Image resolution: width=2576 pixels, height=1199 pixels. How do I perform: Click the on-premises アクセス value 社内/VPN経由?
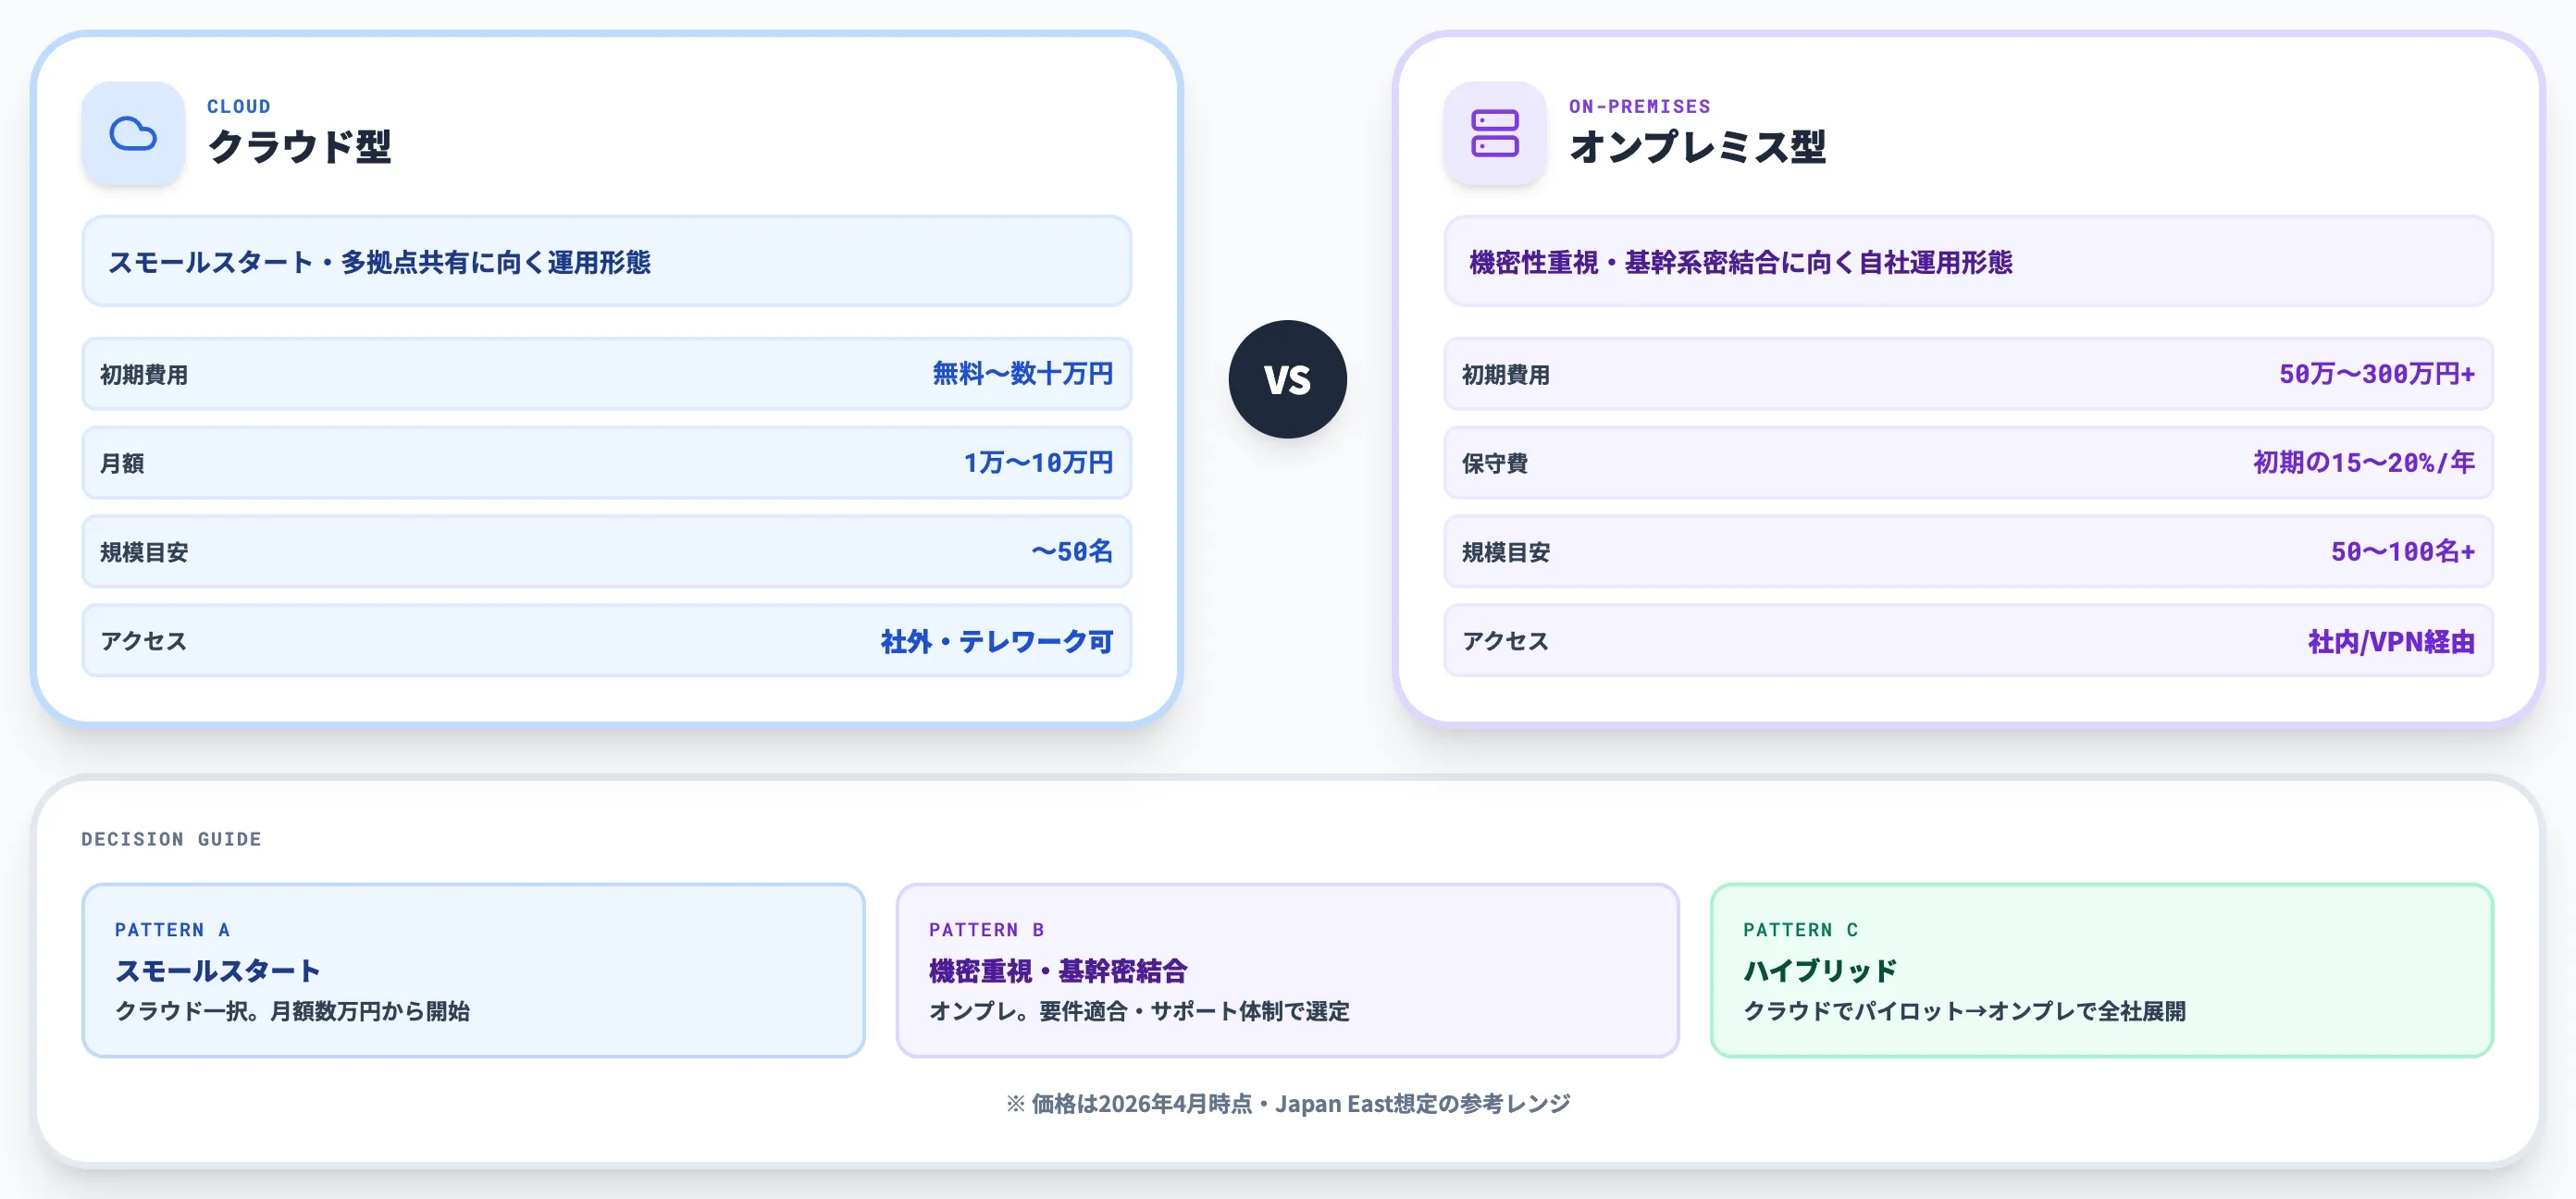pyautogui.click(x=2391, y=641)
